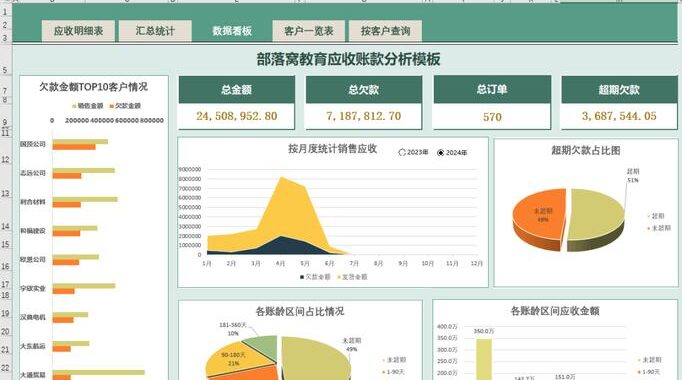682x380 pixels.
Task: Click the 未超期 legend in 超期欠款占比图
Action: (x=660, y=228)
